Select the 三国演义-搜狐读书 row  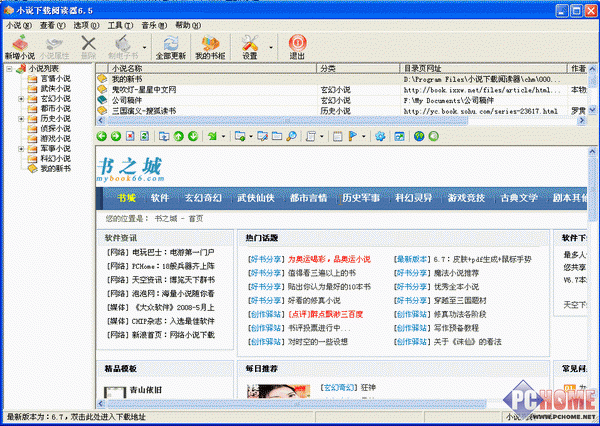(341, 111)
